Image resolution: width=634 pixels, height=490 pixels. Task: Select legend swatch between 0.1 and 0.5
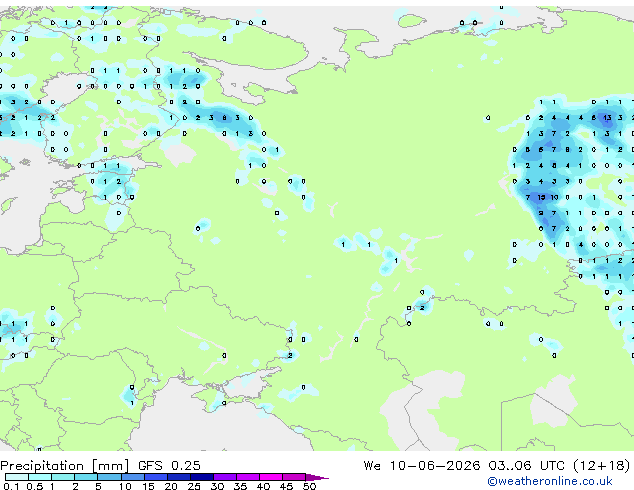pos(17,477)
